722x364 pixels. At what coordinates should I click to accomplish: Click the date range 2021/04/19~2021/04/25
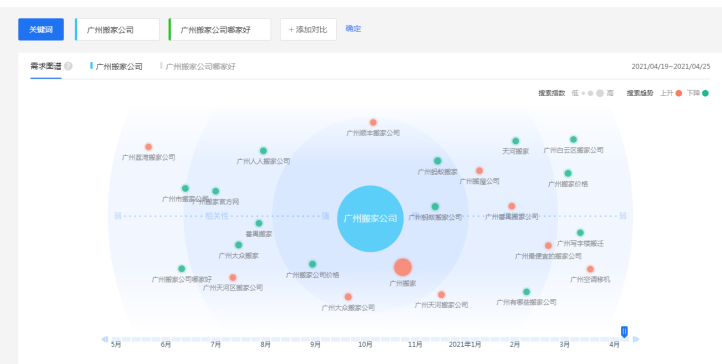(670, 66)
